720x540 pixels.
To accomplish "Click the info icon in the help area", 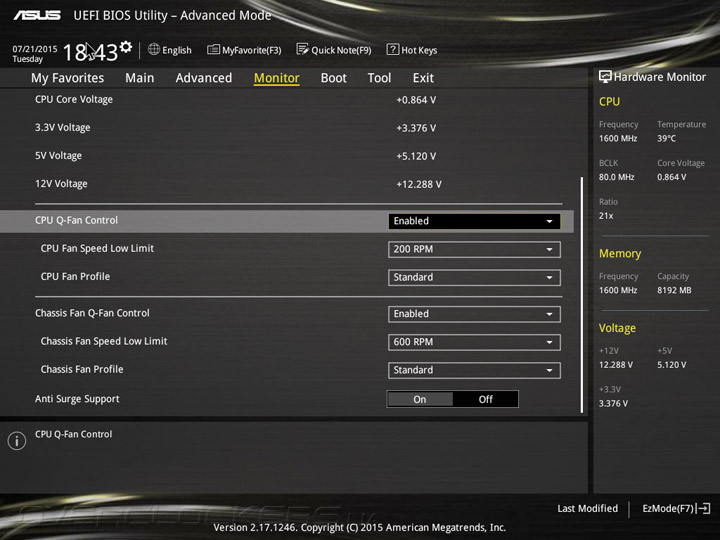I will tap(17, 441).
